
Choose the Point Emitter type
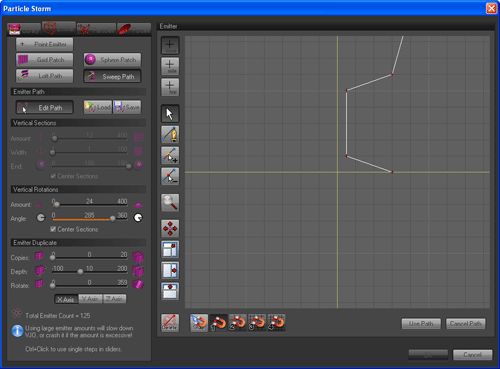point(45,44)
